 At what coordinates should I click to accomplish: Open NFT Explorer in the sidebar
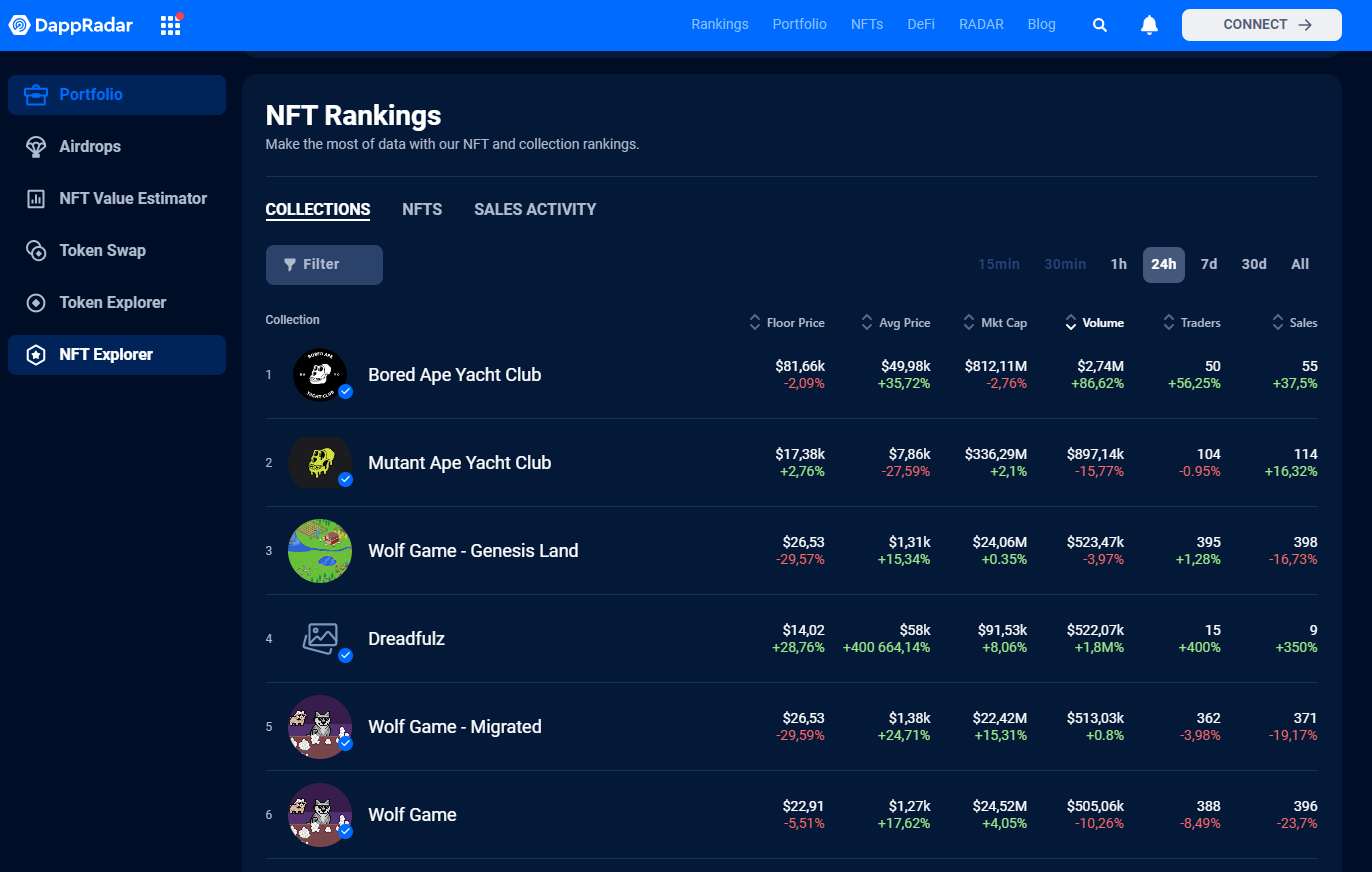coord(117,355)
